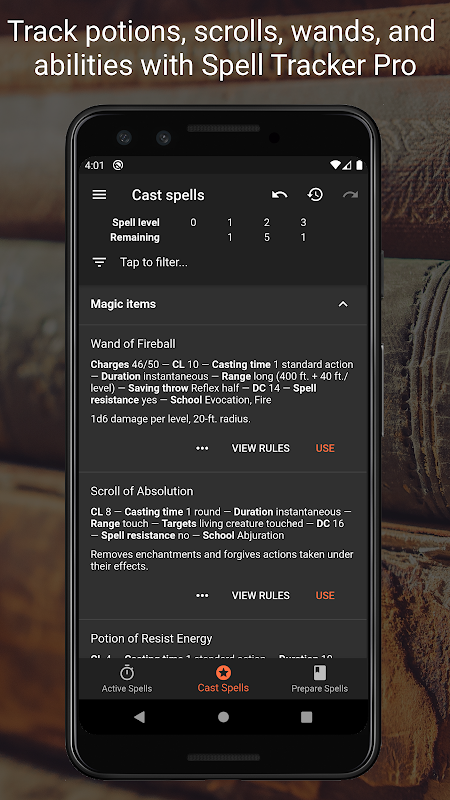Tap the Android back navigation button
450x800 pixels.
click(139, 717)
